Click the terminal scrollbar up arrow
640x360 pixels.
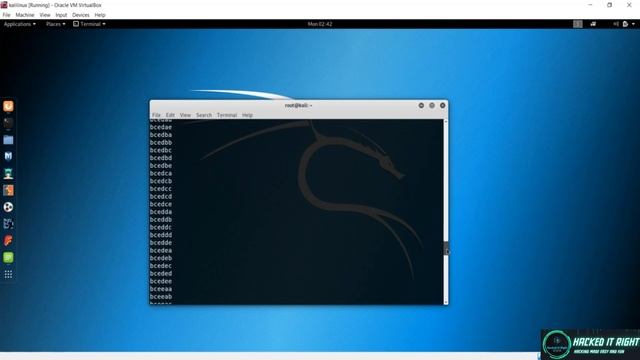446,122
